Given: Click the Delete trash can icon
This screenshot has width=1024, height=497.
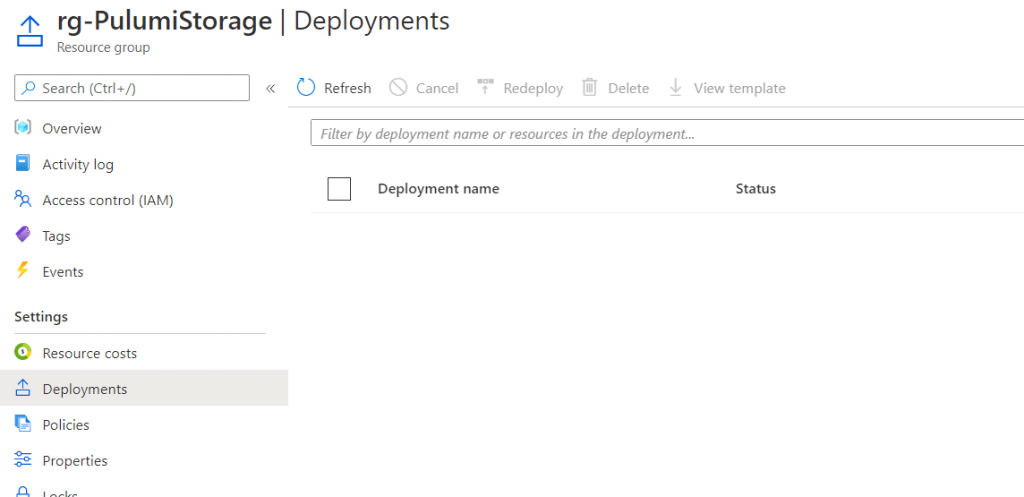Looking at the screenshot, I should pos(590,88).
